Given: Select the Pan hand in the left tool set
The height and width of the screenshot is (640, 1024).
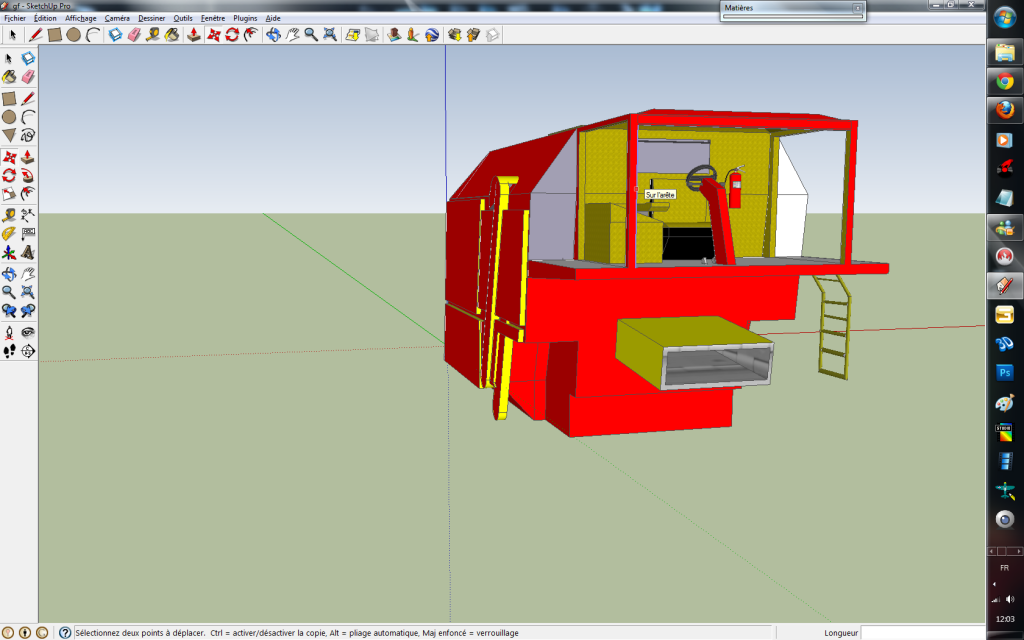Looking at the screenshot, I should tap(27, 274).
